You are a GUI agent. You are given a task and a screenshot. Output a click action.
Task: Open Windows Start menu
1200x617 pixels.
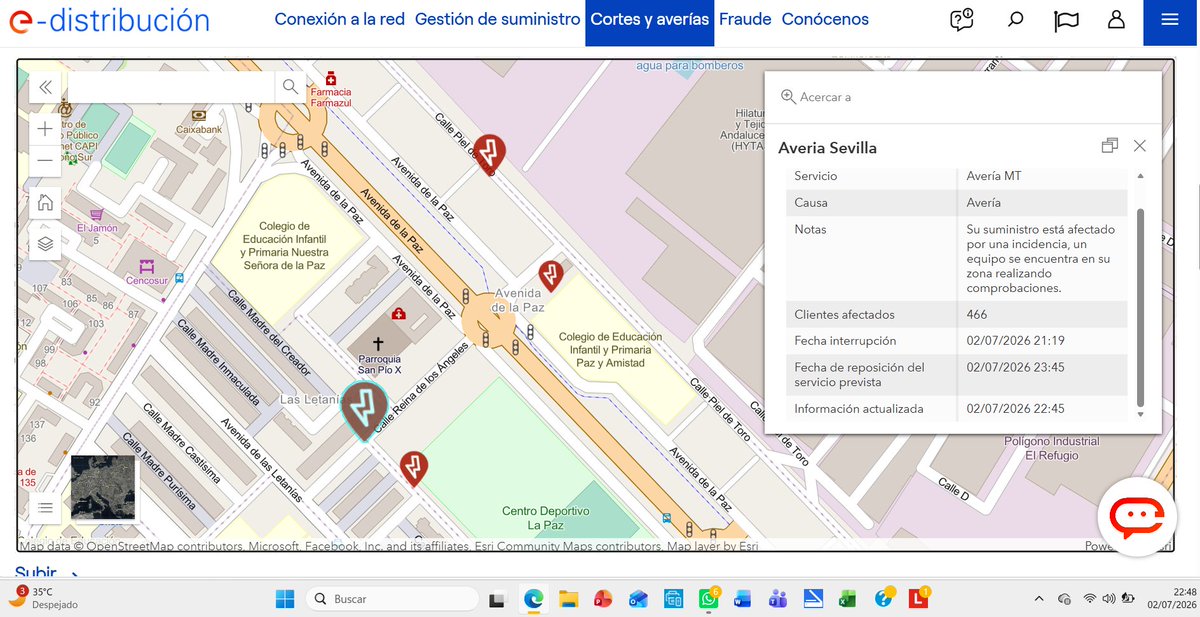point(285,599)
